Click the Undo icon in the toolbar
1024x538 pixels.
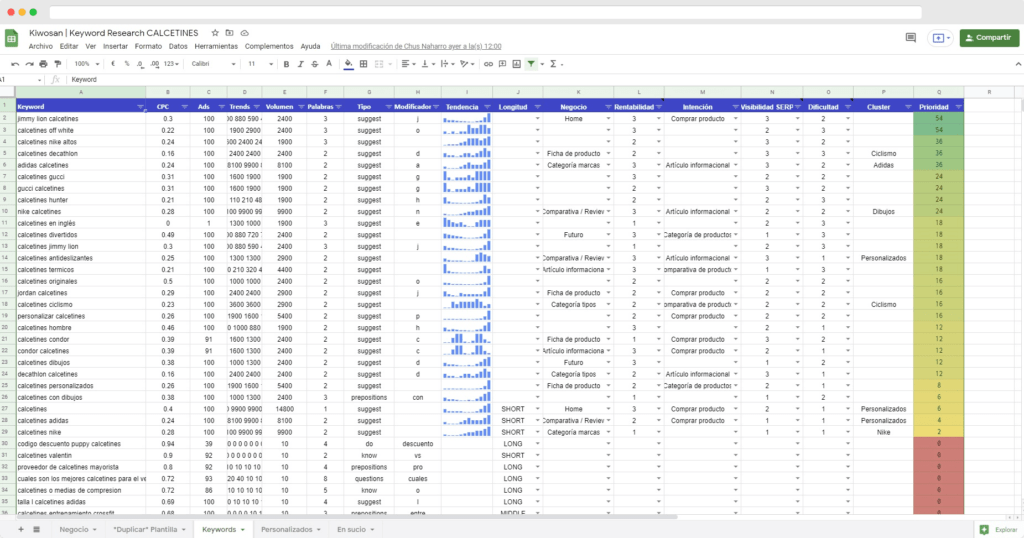tap(15, 64)
